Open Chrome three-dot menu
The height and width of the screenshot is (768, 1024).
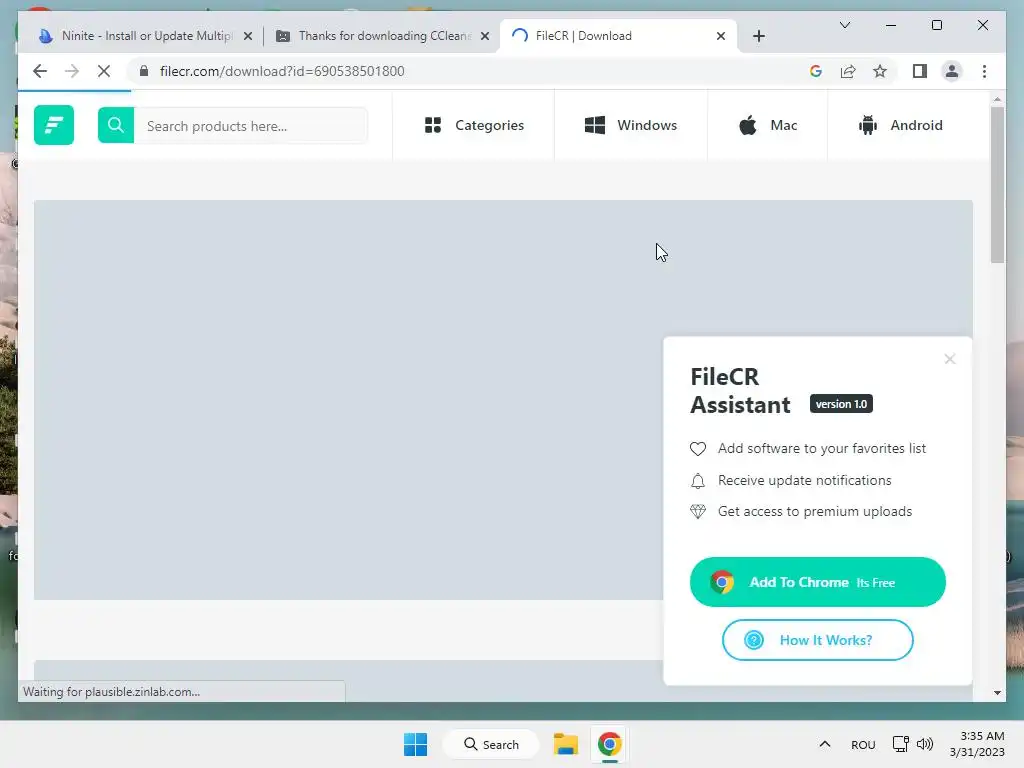[984, 71]
